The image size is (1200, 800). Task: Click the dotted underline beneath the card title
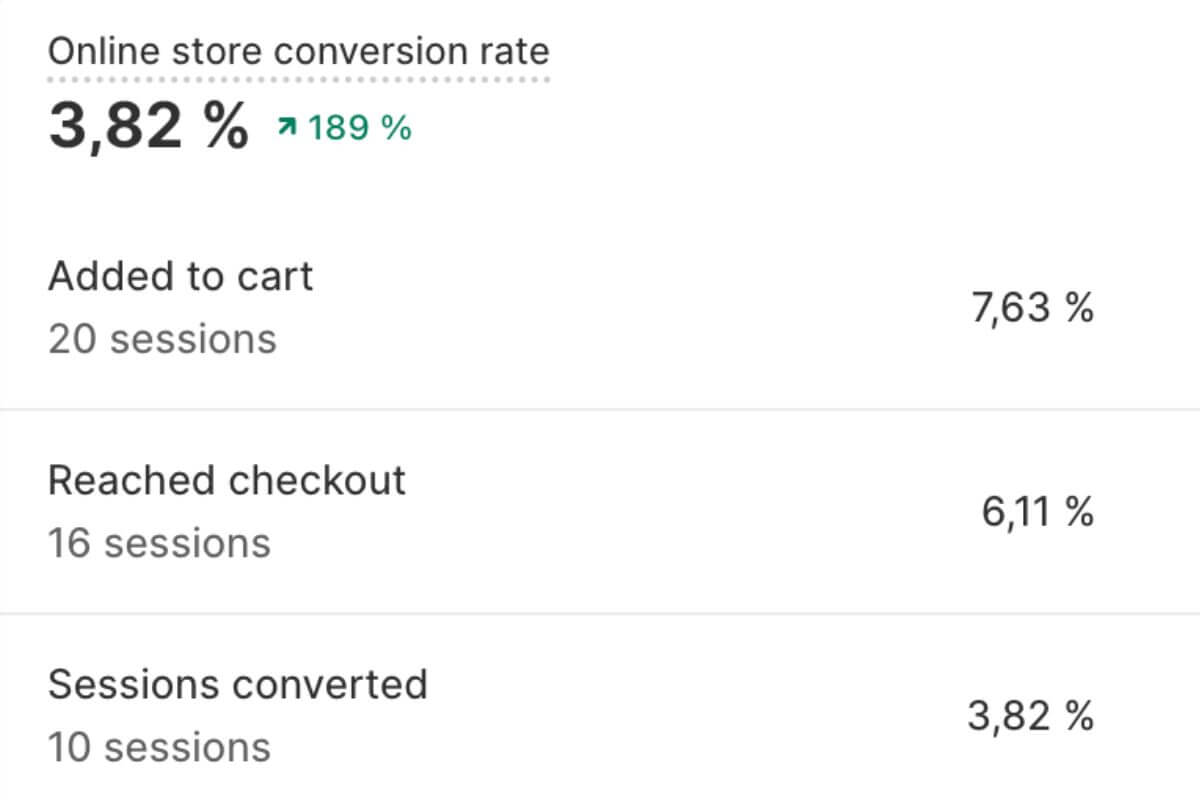click(x=299, y=77)
